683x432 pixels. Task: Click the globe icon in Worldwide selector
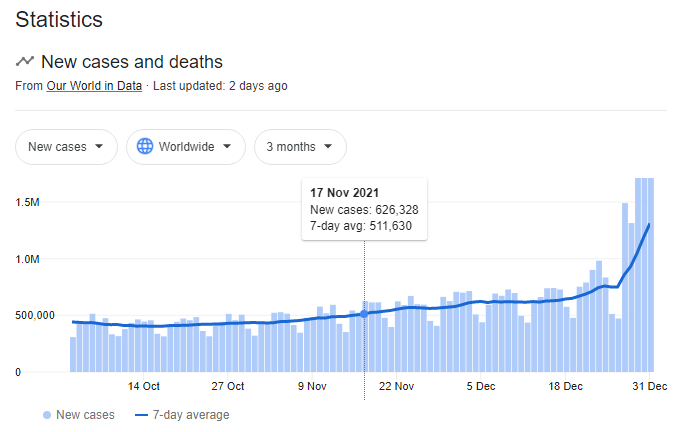click(145, 147)
